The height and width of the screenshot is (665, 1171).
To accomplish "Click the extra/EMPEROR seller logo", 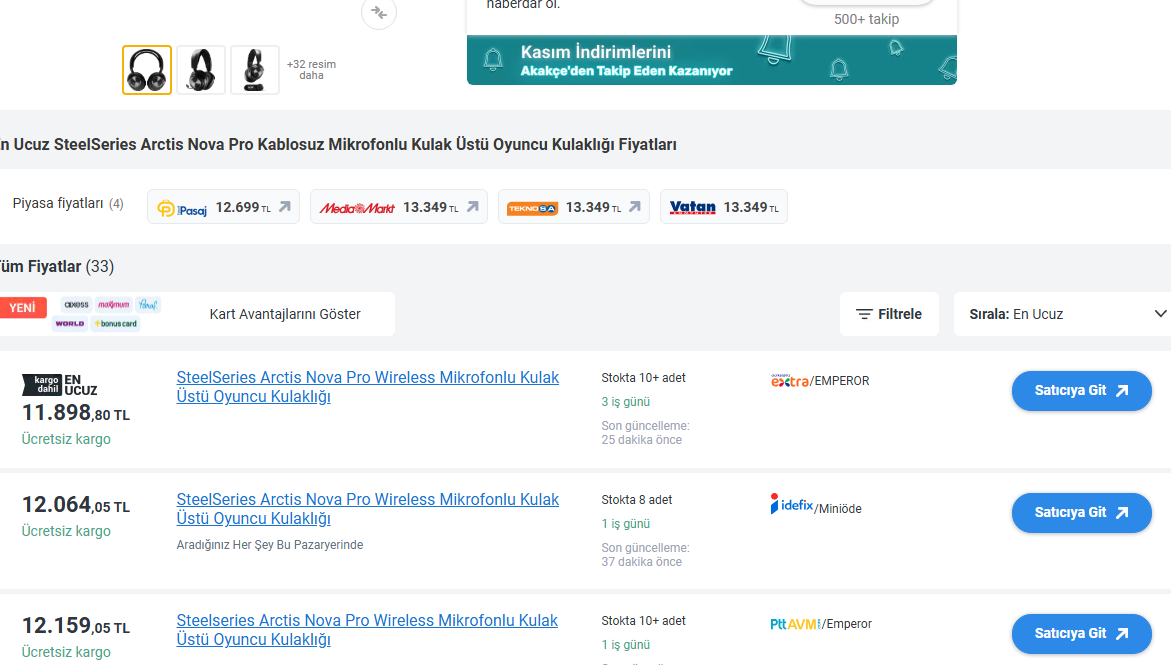I will click(x=820, y=380).
